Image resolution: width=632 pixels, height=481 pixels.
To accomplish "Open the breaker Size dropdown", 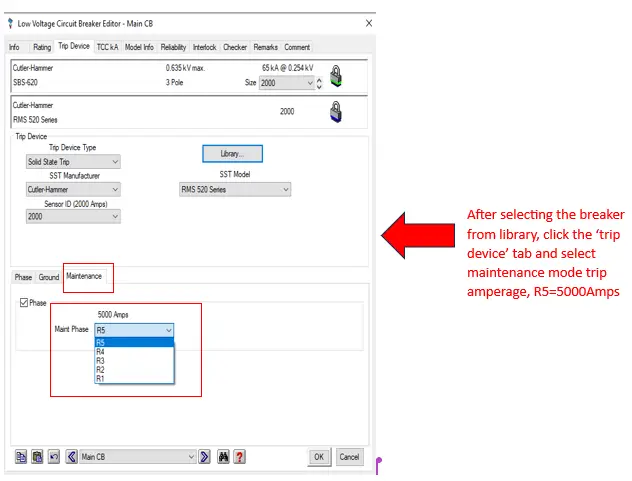I will click(287, 83).
